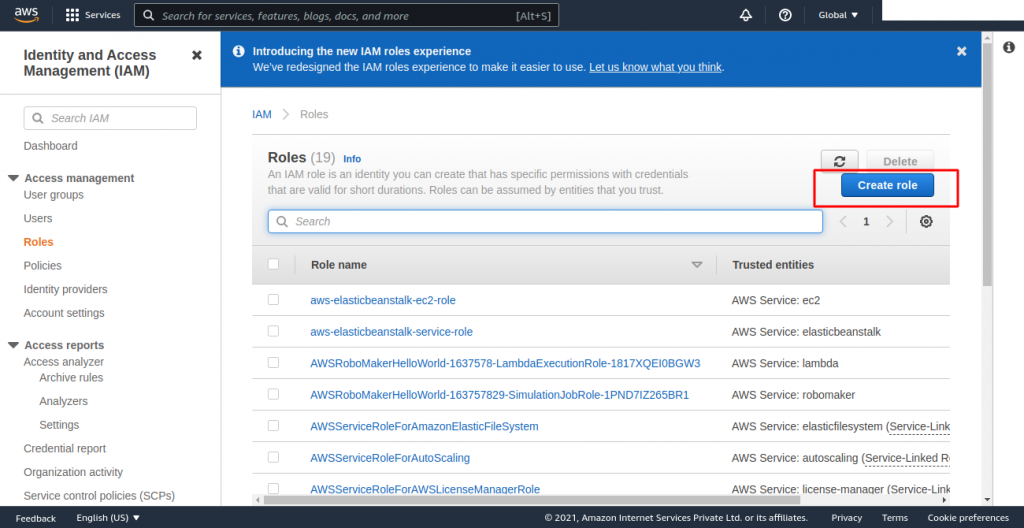Viewport: 1024px width, 528px height.
Task: Collapse the Access management section
Action: [12, 178]
